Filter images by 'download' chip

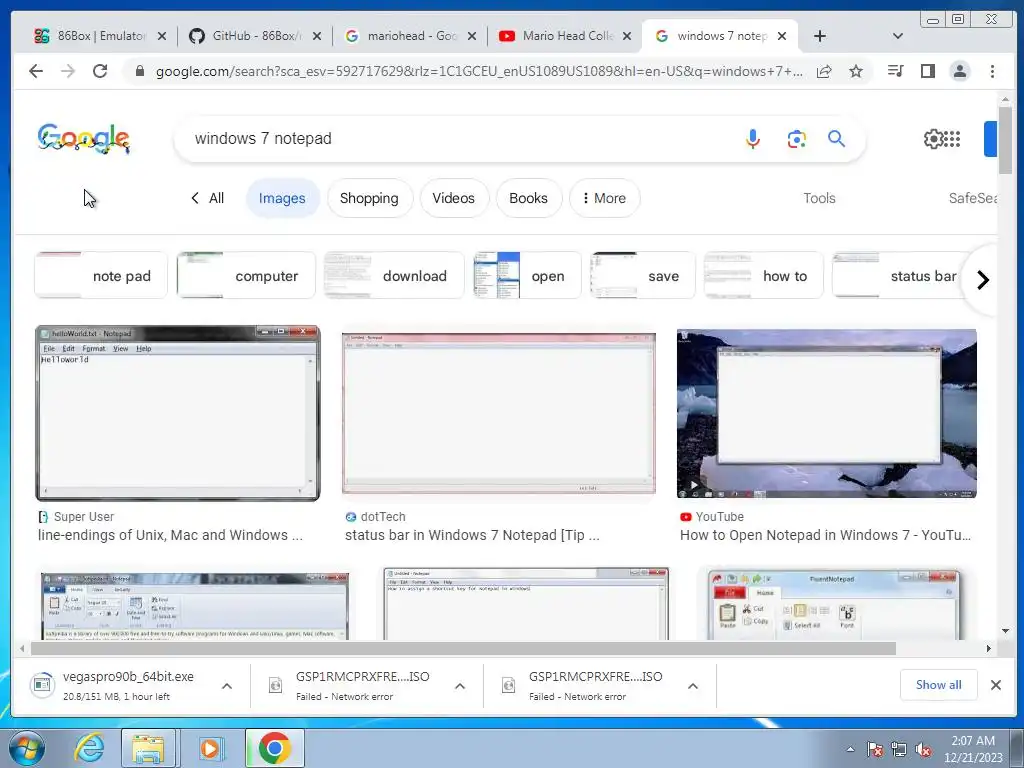[394, 276]
